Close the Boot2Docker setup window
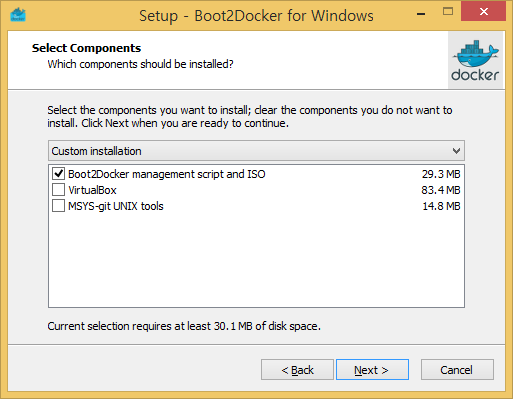The height and width of the screenshot is (399, 513). point(484,12)
